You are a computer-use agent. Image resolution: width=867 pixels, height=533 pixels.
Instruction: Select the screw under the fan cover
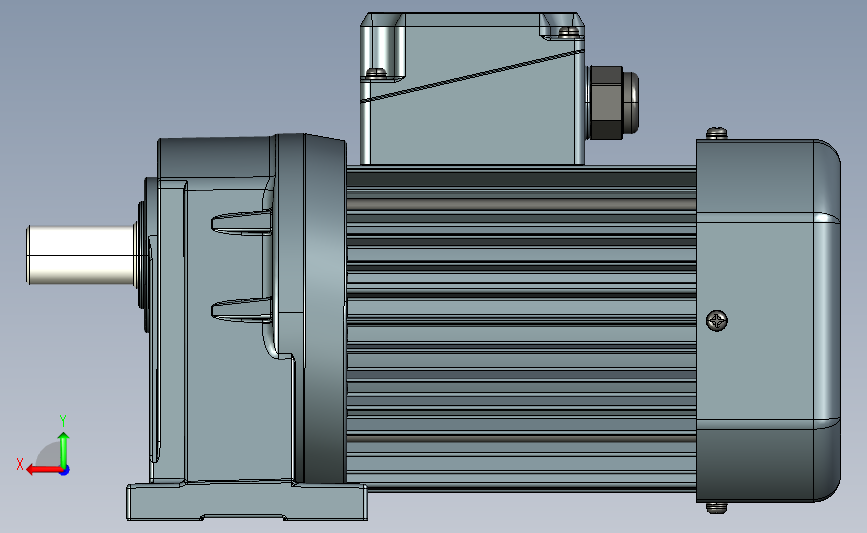pos(717,507)
